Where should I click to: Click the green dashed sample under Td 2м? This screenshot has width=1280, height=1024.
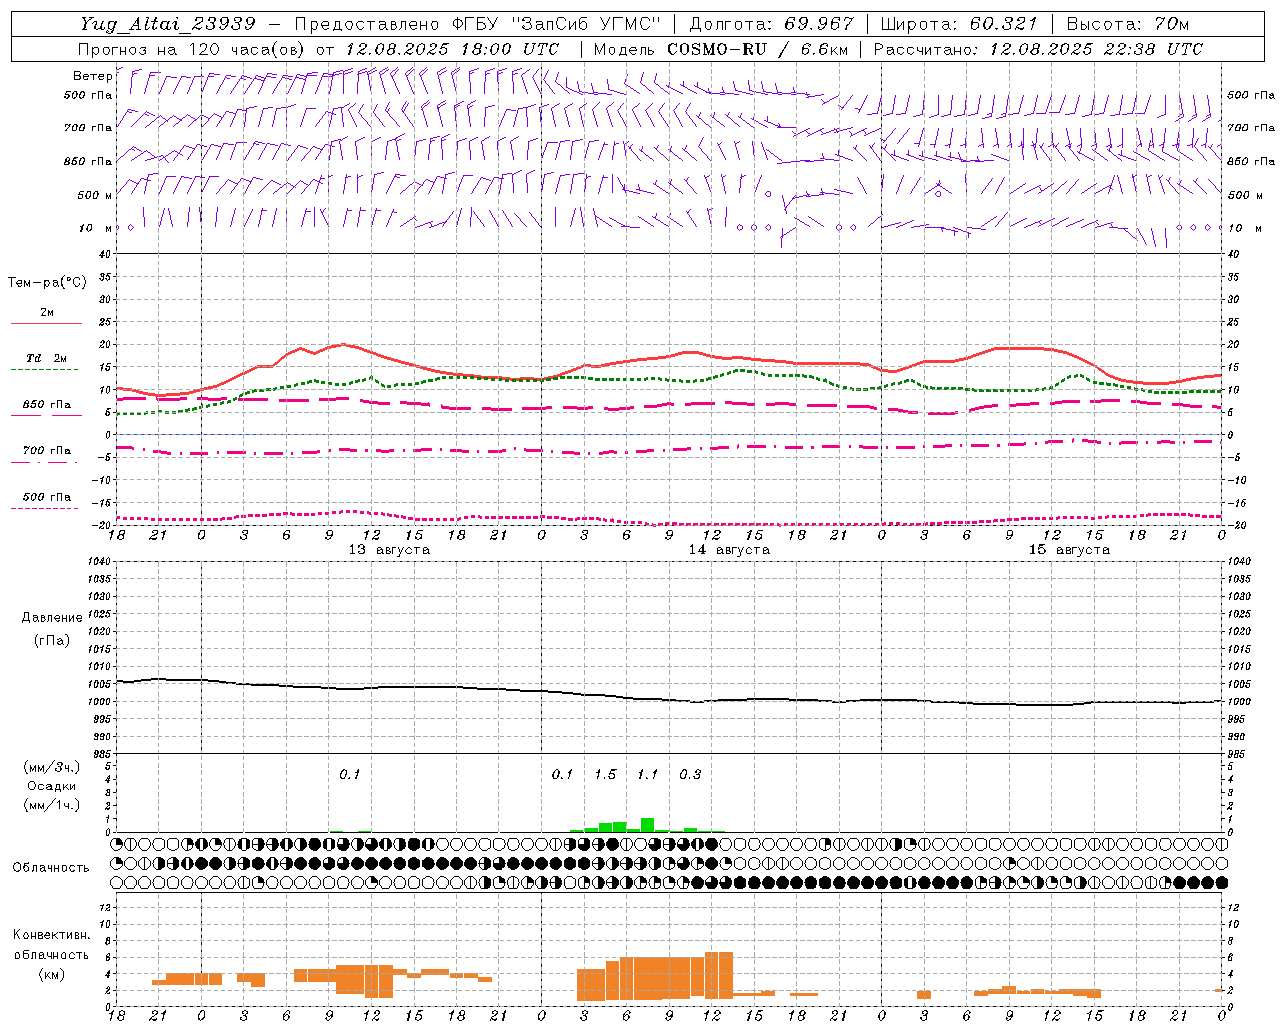pyautogui.click(x=44, y=370)
